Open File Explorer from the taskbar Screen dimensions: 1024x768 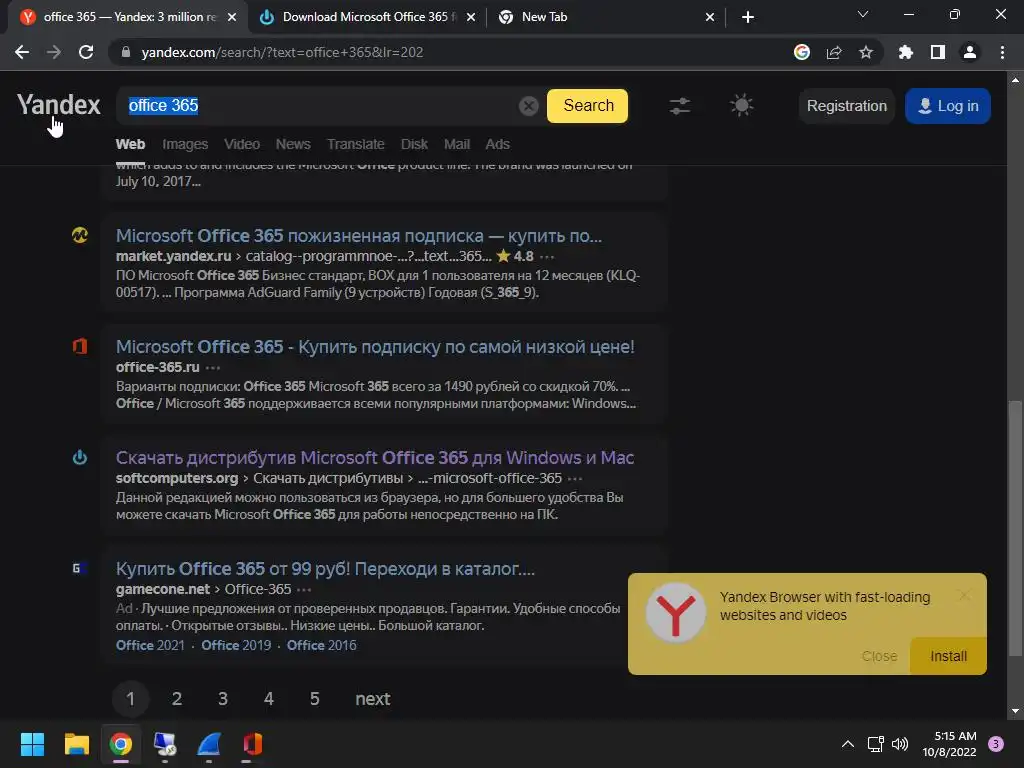pos(76,744)
